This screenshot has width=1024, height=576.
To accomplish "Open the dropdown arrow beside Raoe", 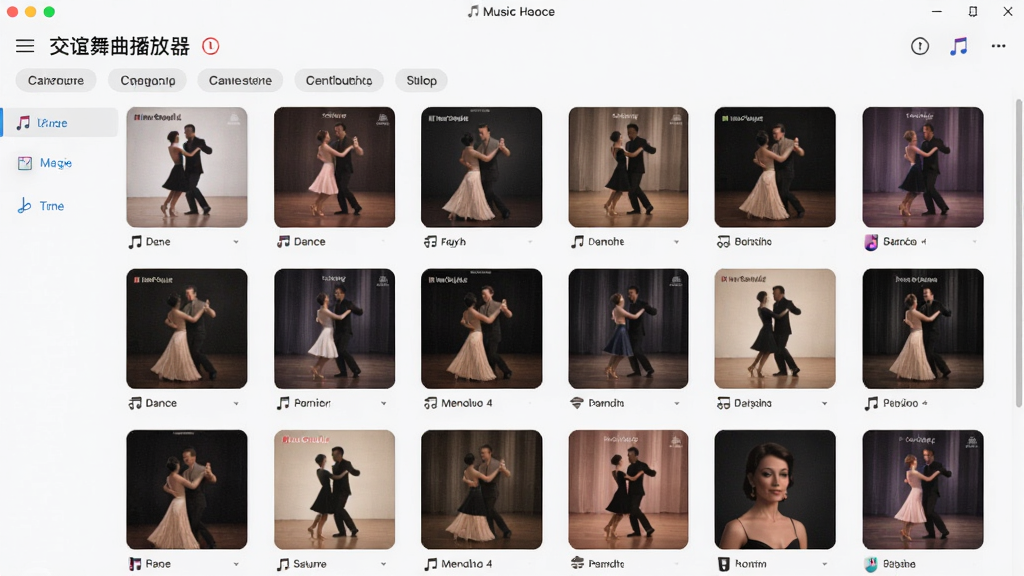I will pyautogui.click(x=236, y=564).
